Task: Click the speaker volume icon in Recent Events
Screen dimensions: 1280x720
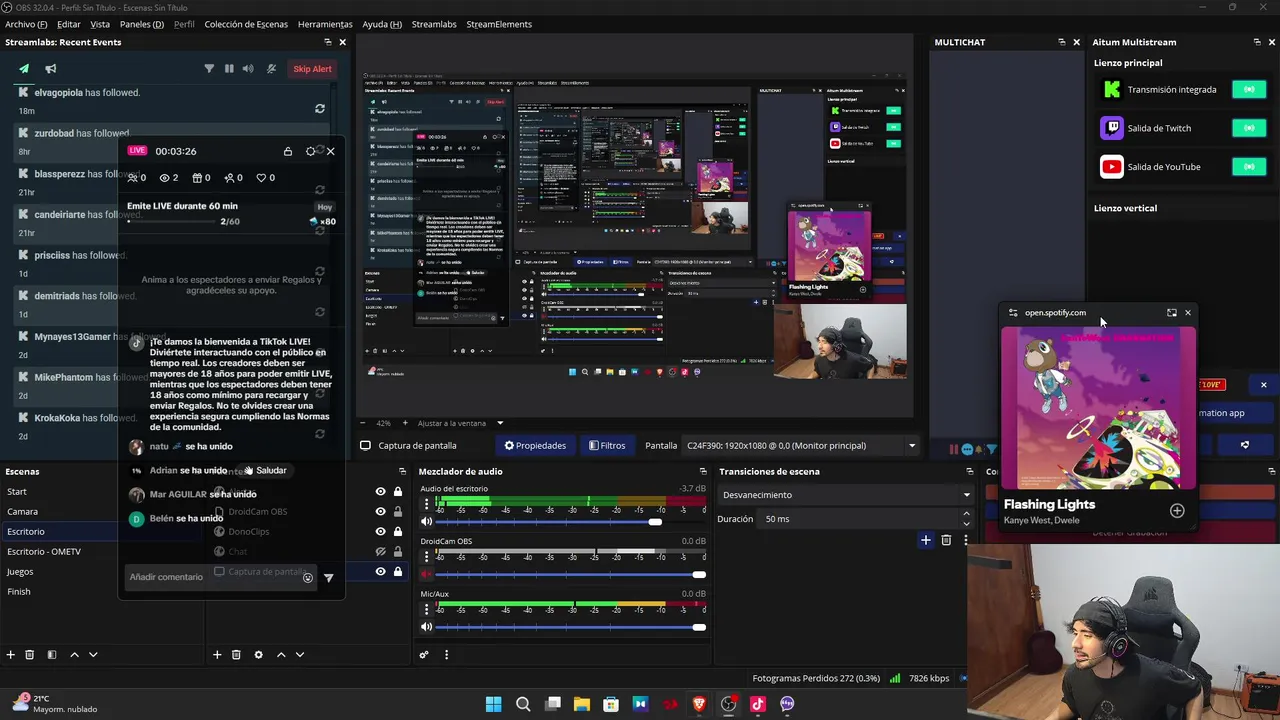Action: click(249, 69)
